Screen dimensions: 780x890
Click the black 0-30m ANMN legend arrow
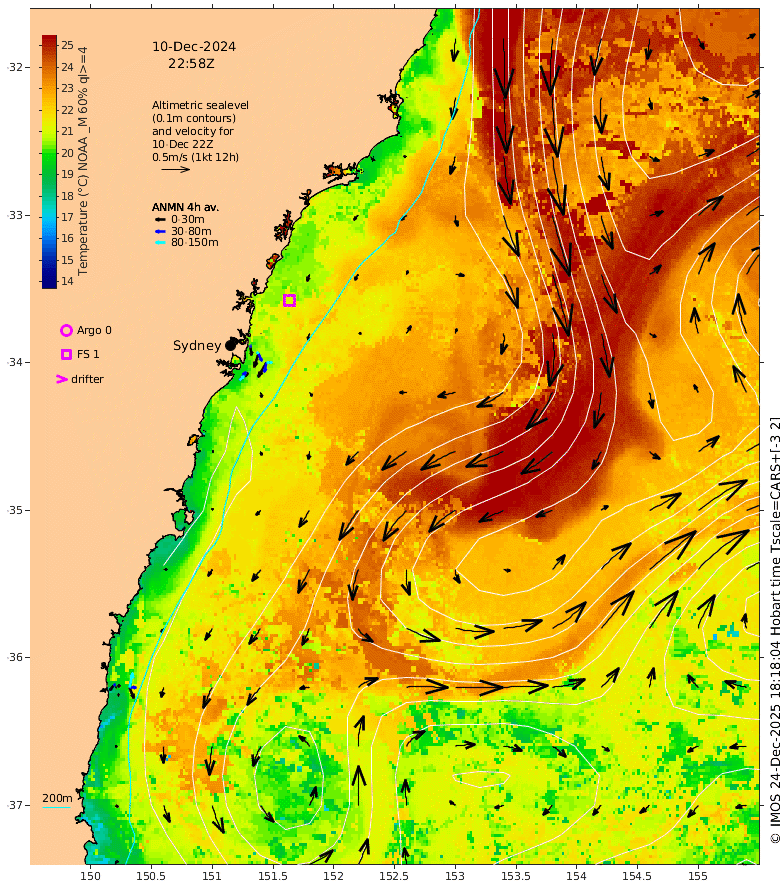point(161,220)
